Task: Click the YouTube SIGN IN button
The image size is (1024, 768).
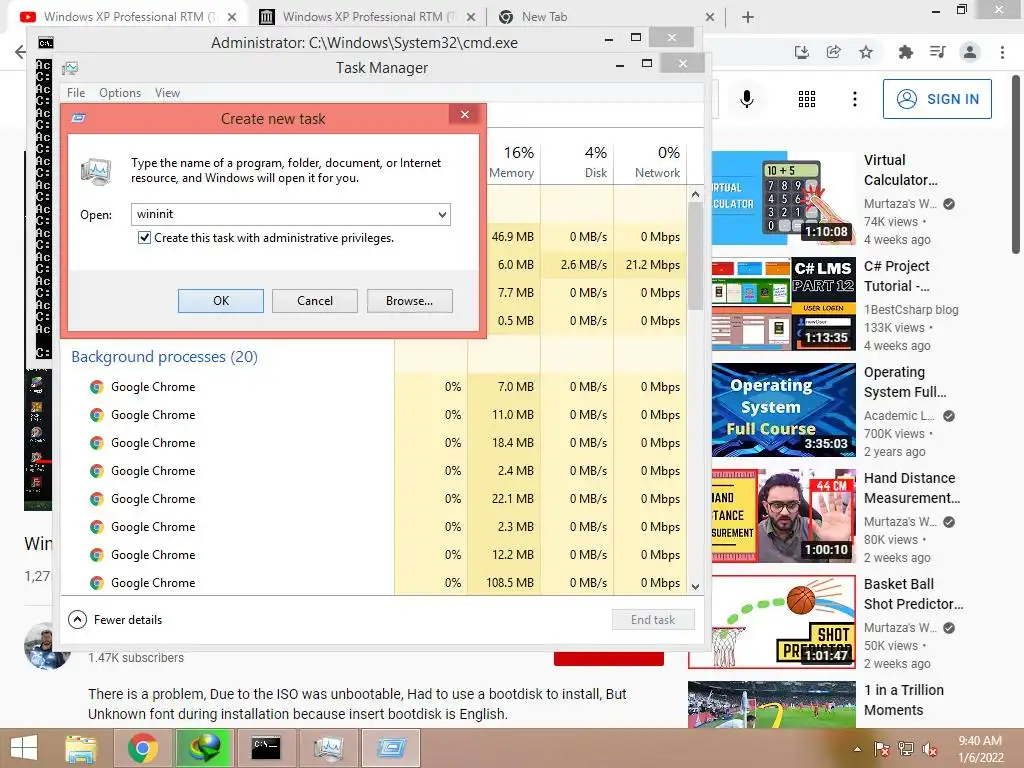Action: 937,99
